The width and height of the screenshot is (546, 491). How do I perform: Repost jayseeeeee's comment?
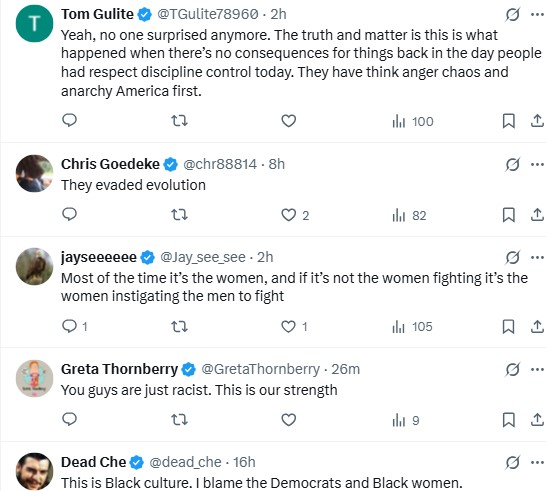(x=180, y=326)
